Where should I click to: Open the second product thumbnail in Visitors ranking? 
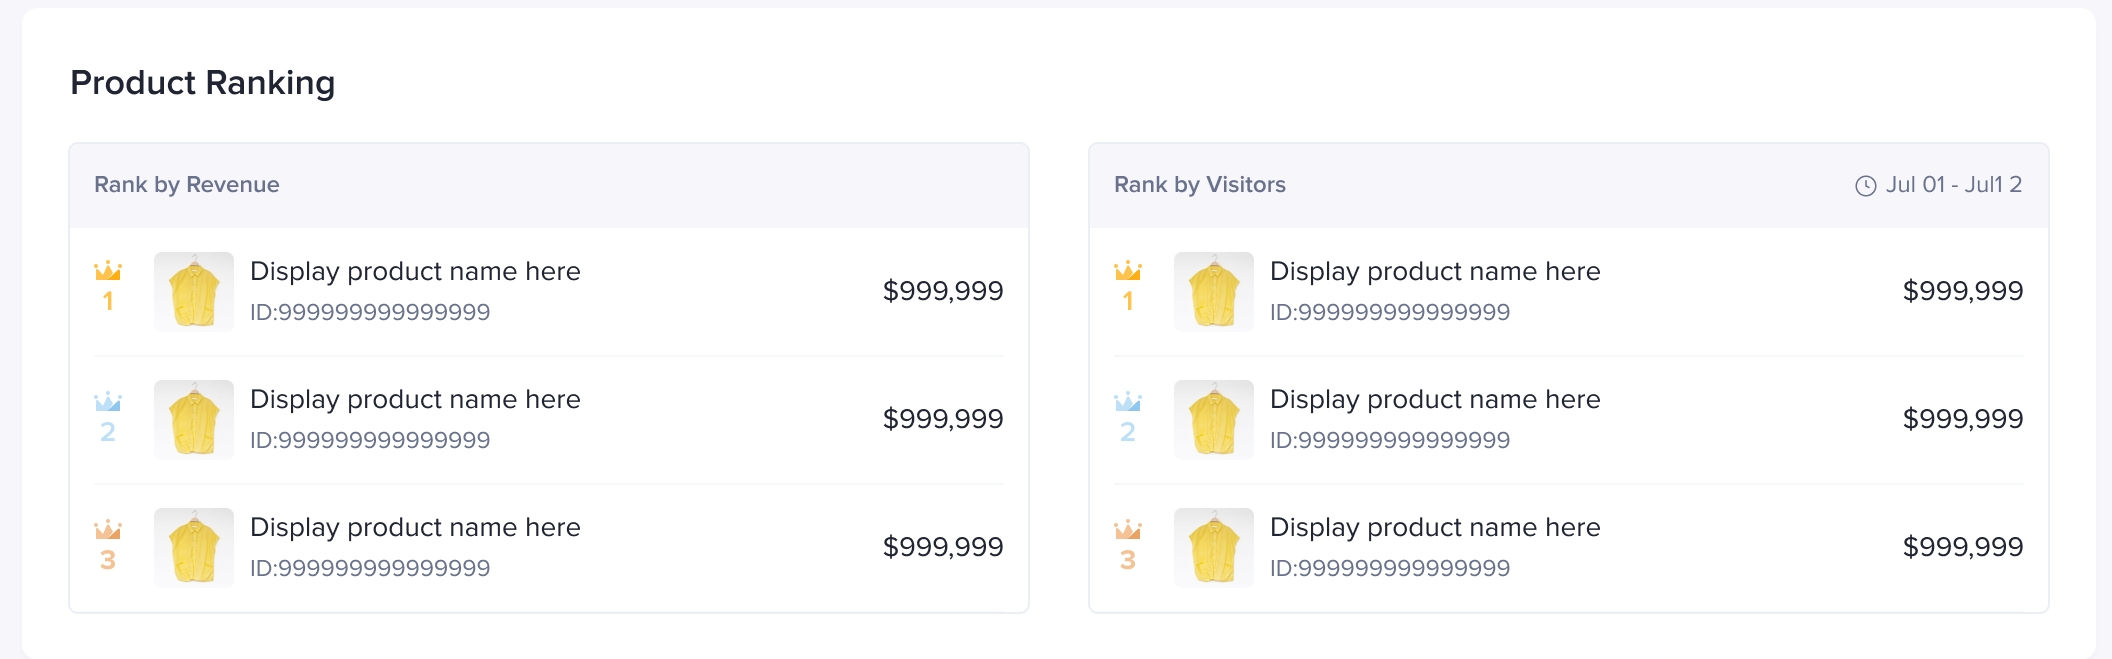click(x=1214, y=419)
